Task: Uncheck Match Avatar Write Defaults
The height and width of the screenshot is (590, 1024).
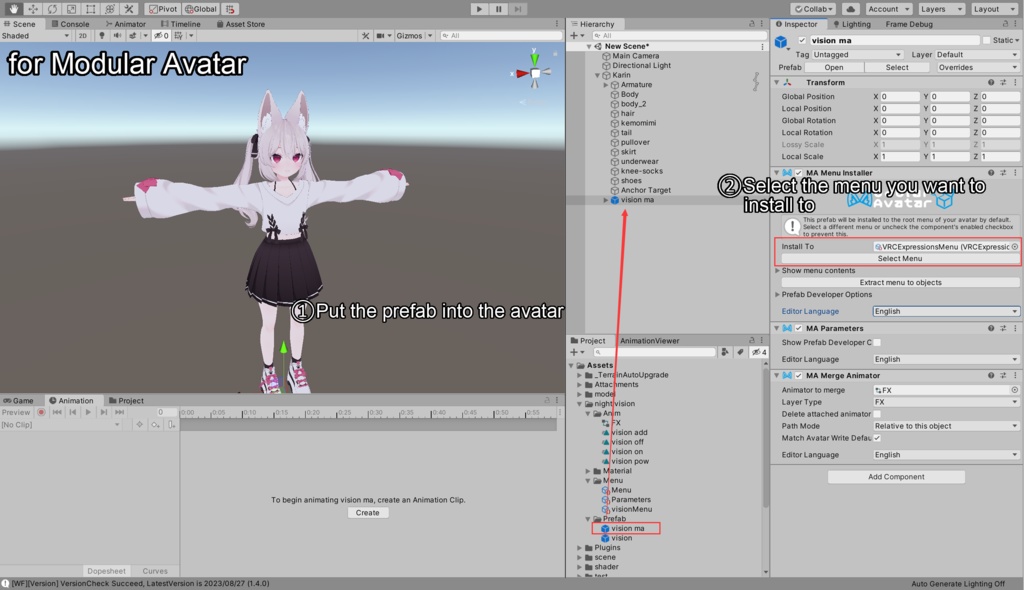Action: [877, 438]
